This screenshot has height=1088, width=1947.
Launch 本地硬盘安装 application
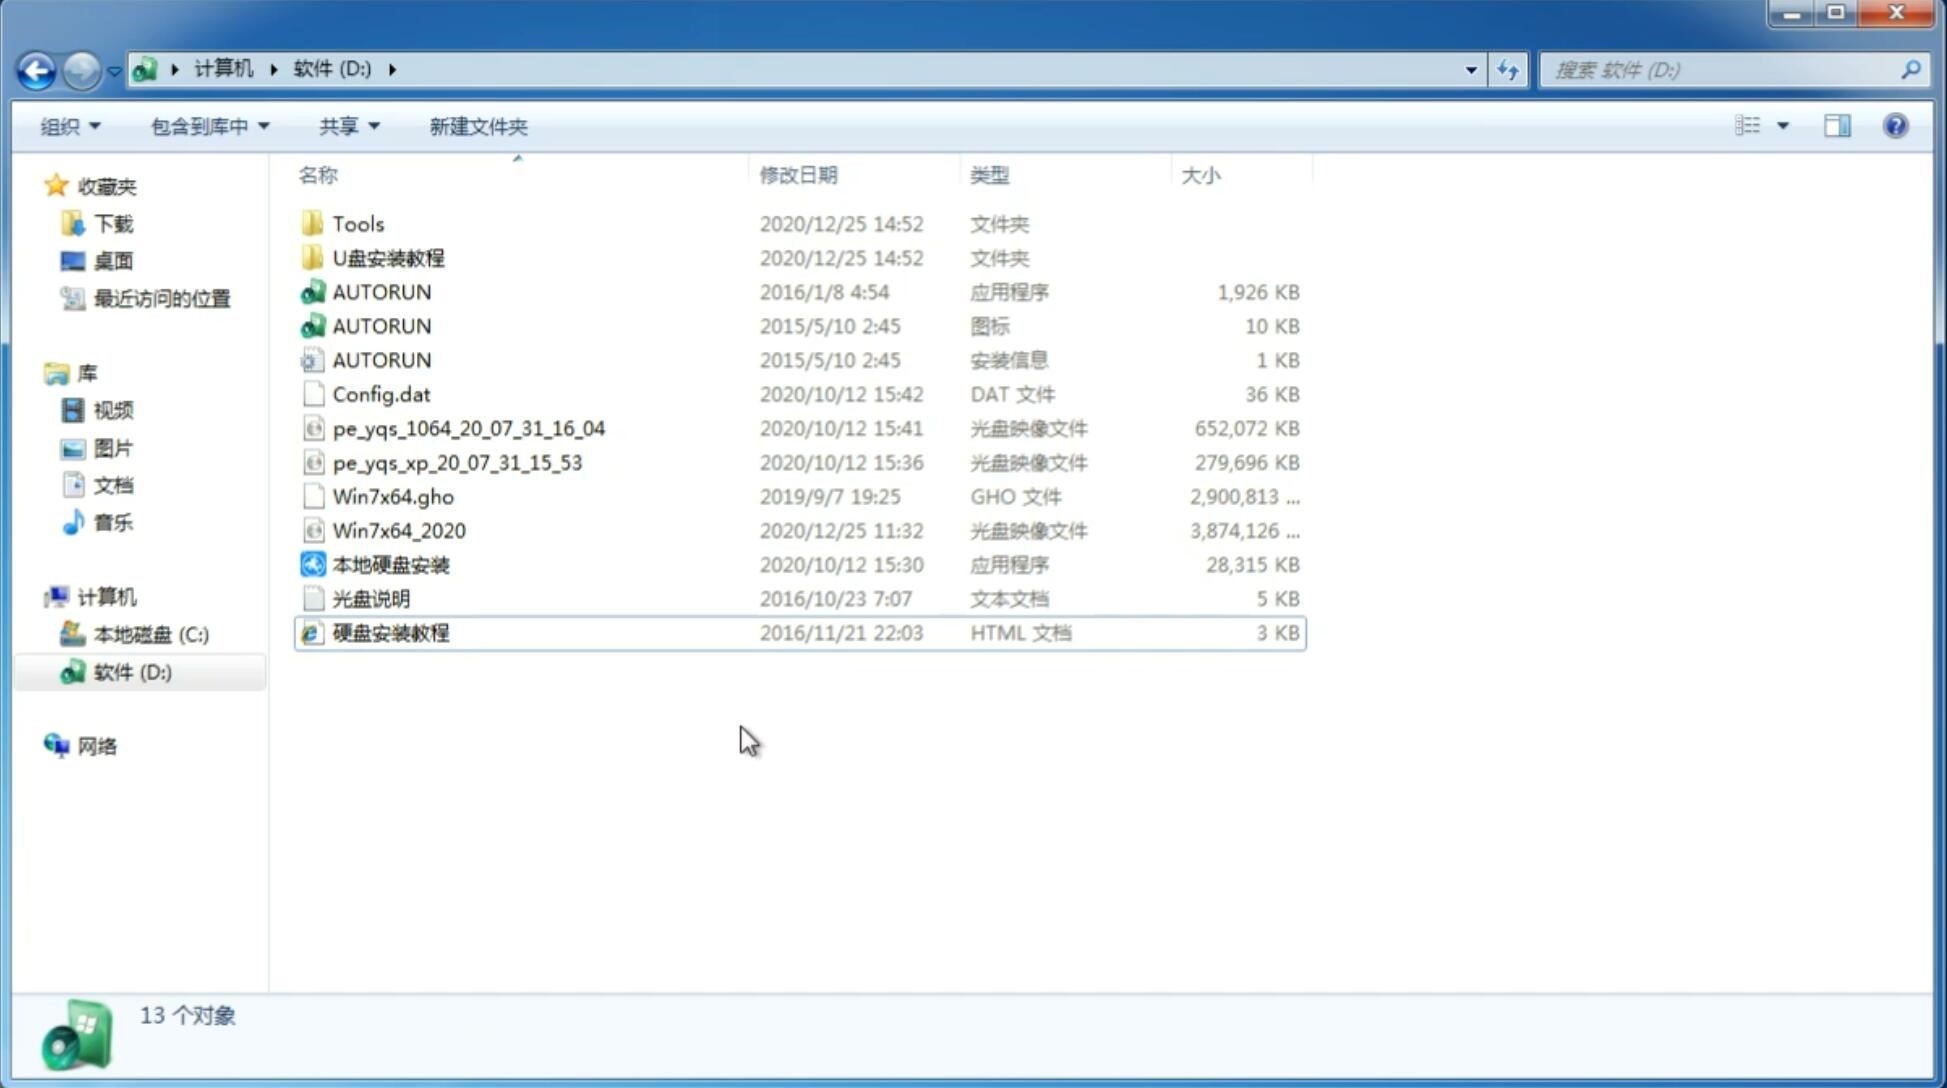(390, 564)
